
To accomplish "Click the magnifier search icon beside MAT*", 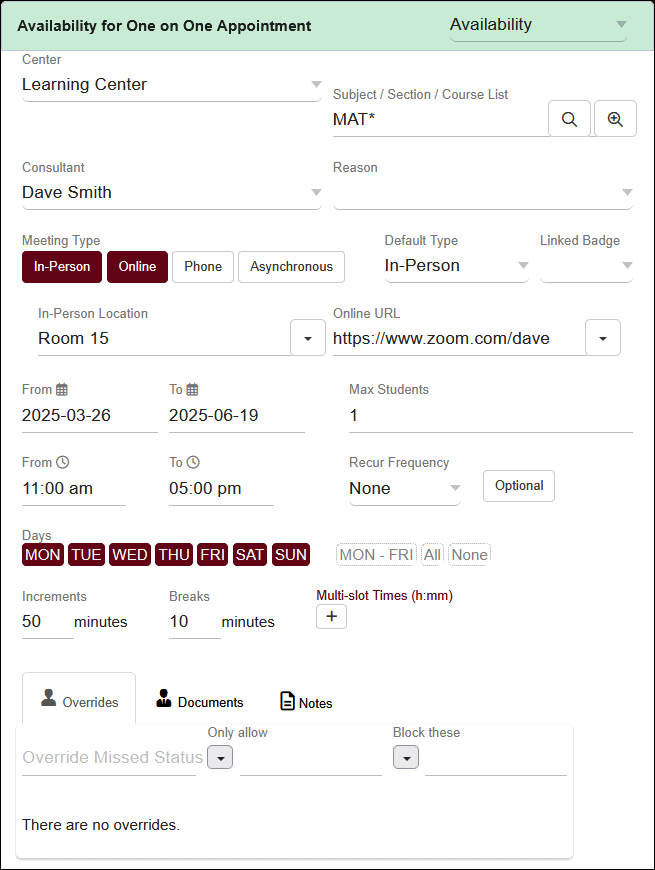I will [569, 119].
